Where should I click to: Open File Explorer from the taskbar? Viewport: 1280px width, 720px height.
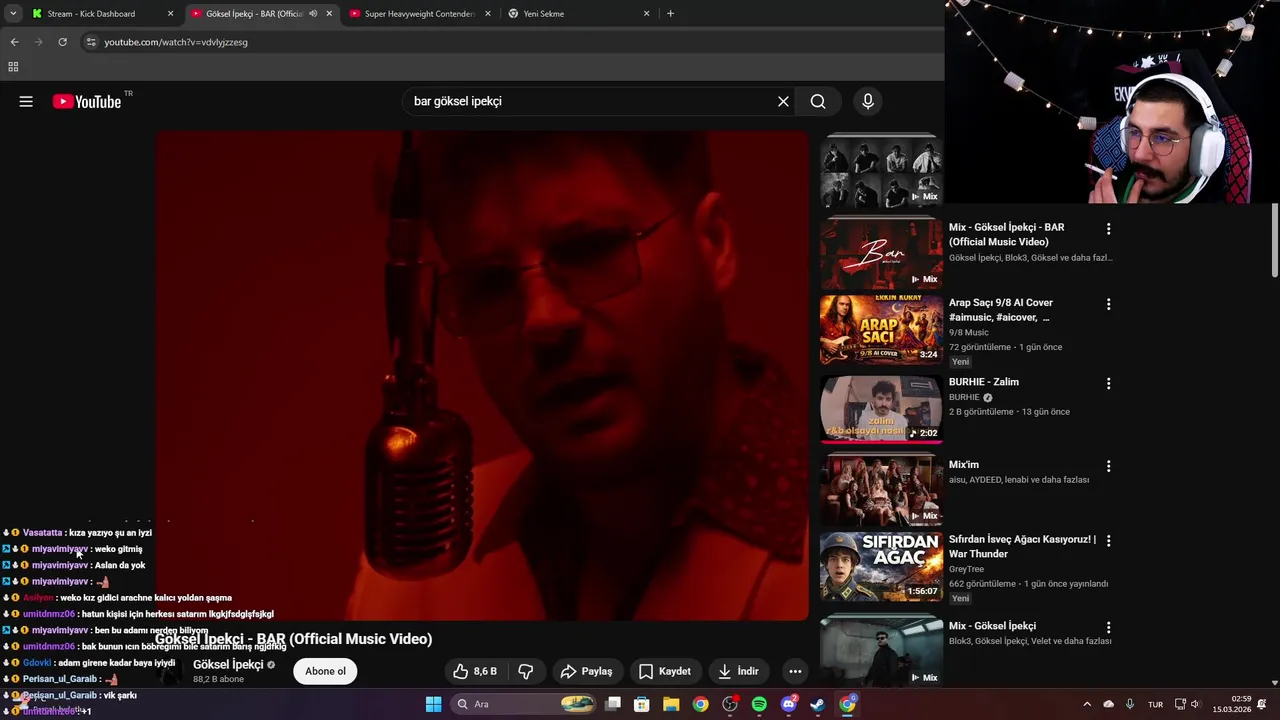[671, 704]
